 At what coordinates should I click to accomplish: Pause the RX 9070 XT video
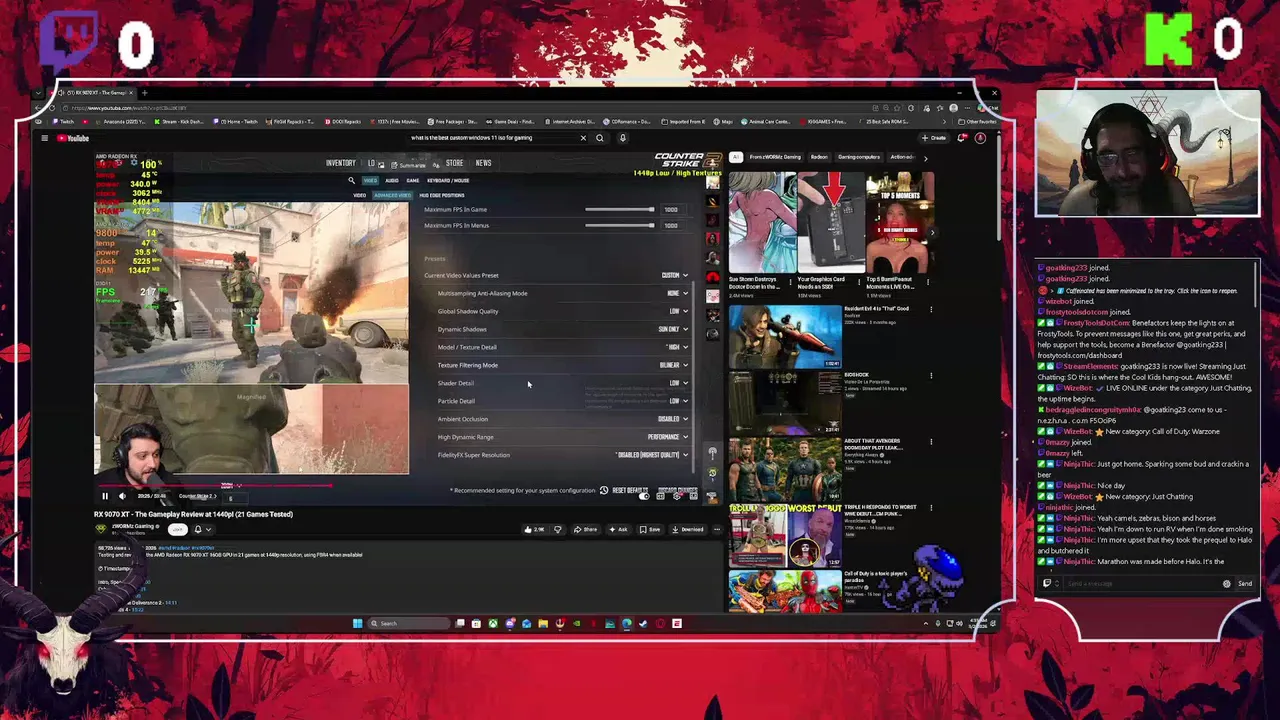click(x=105, y=496)
